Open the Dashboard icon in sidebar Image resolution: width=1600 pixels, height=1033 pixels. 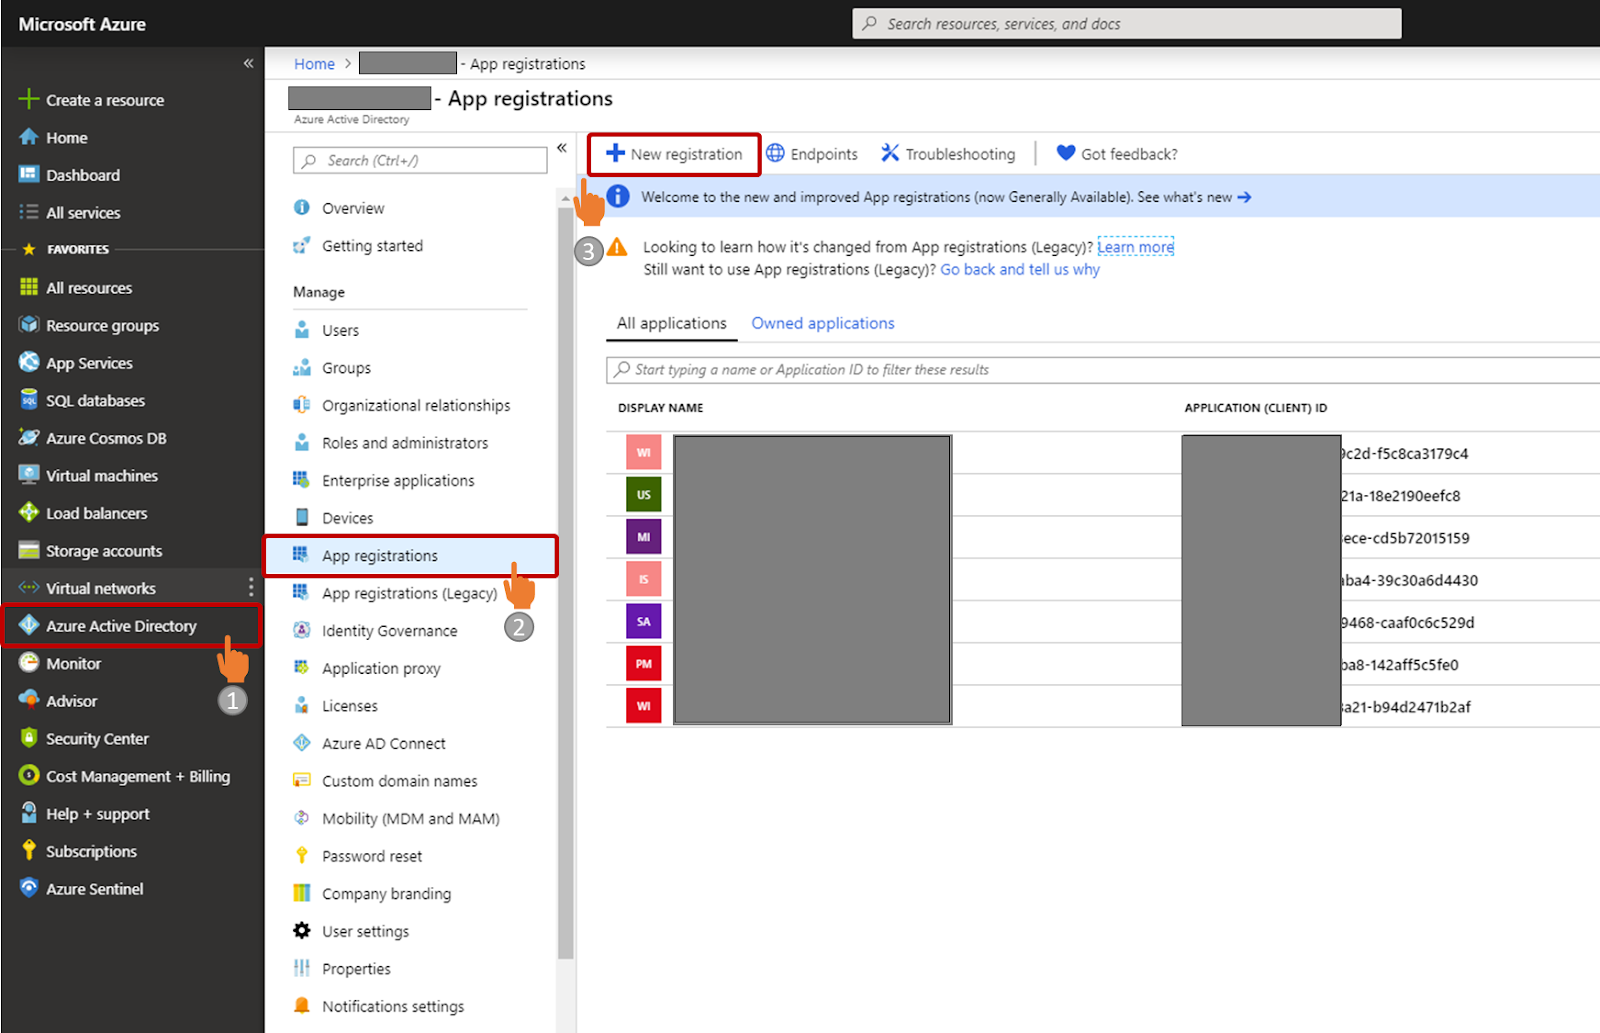click(29, 175)
